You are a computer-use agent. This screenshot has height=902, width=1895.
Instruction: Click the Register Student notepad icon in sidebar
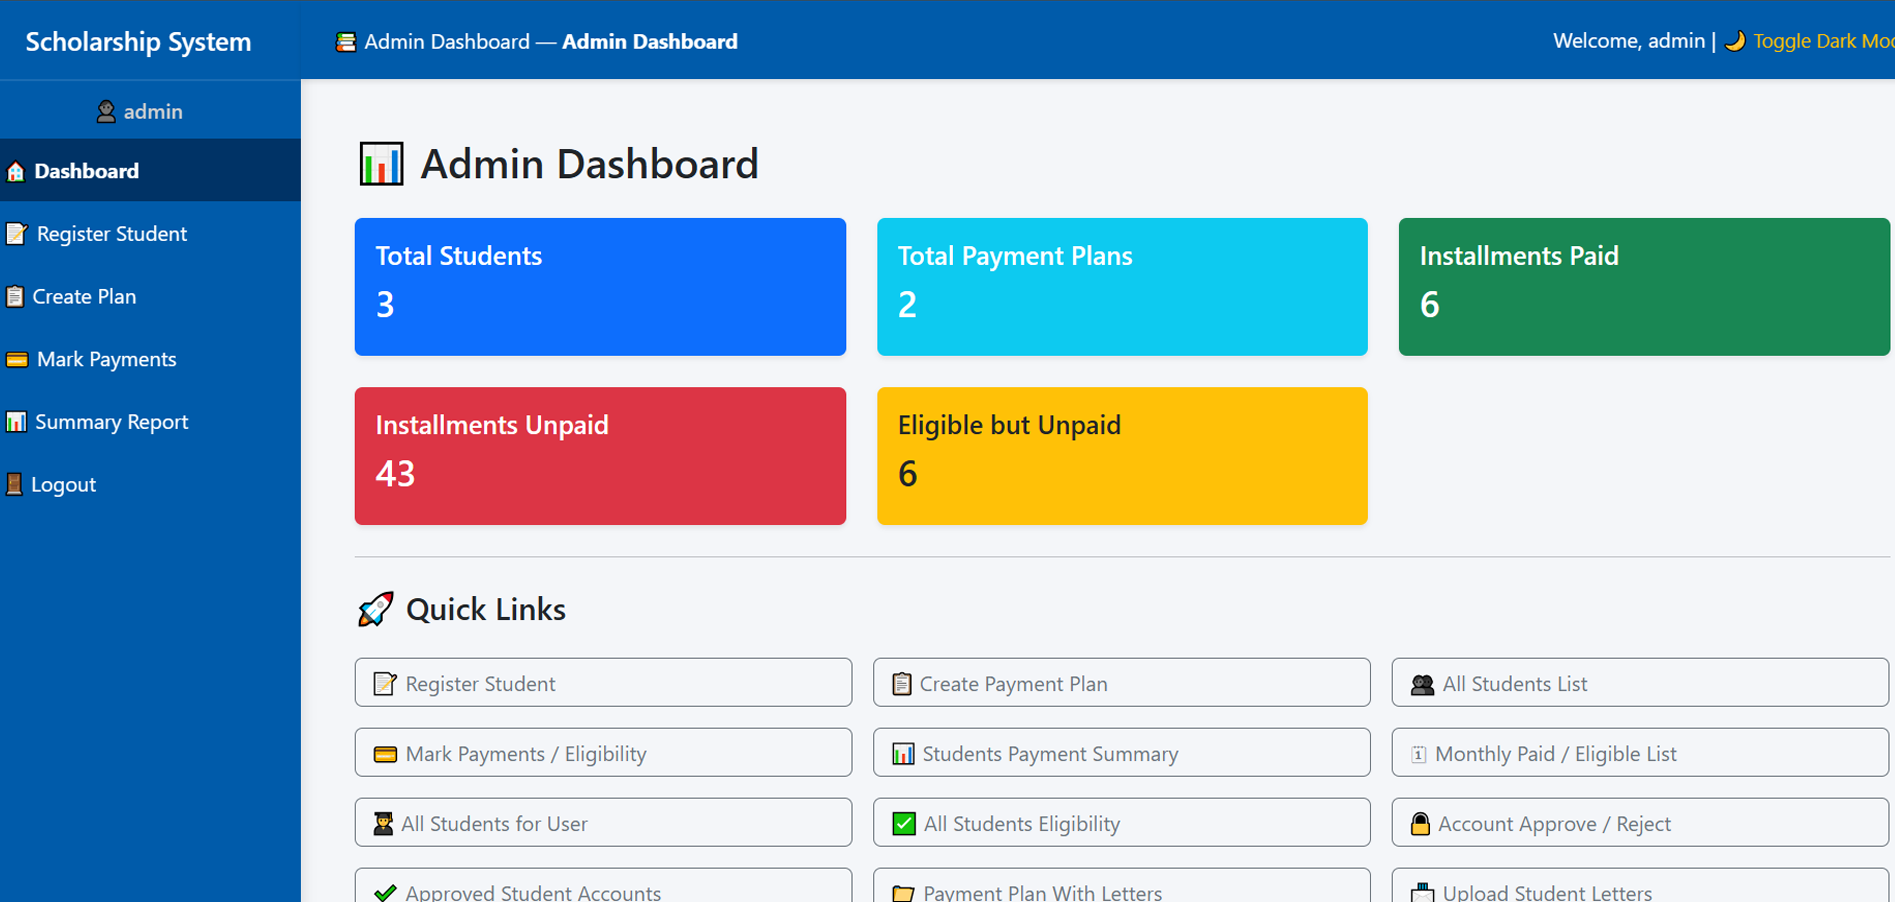coord(16,234)
